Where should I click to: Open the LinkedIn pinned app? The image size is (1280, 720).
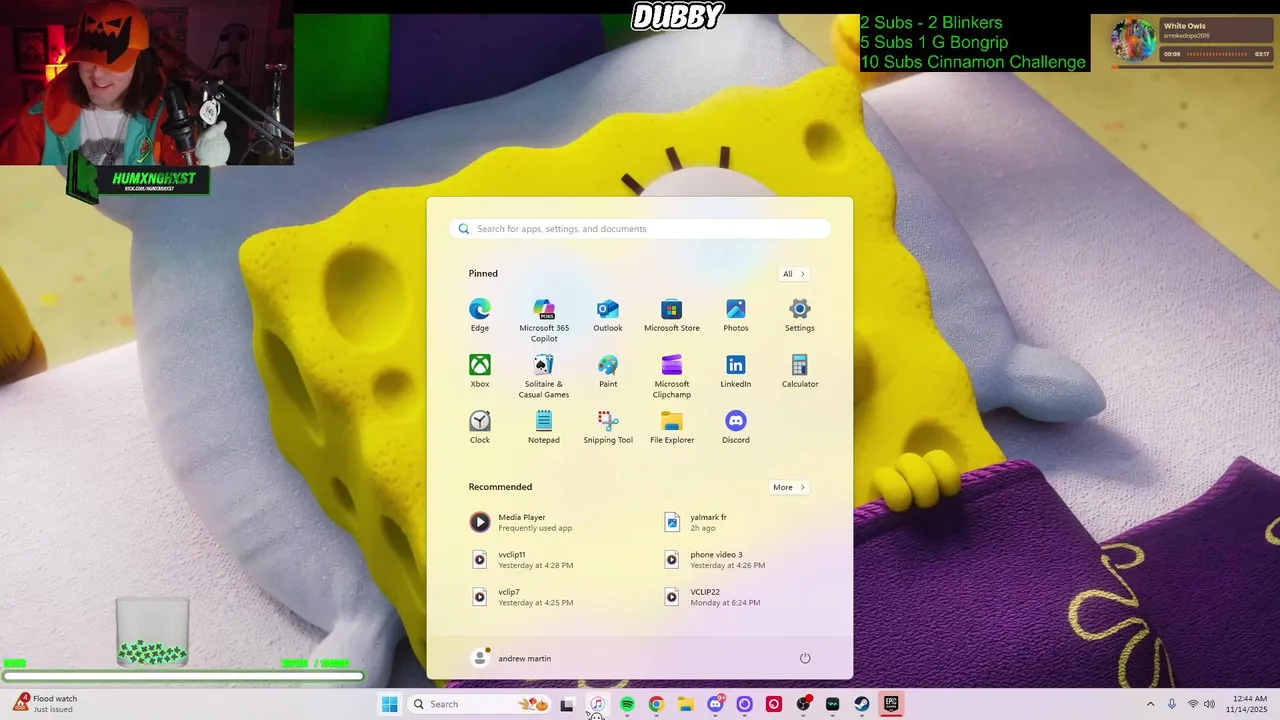pyautogui.click(x=736, y=371)
